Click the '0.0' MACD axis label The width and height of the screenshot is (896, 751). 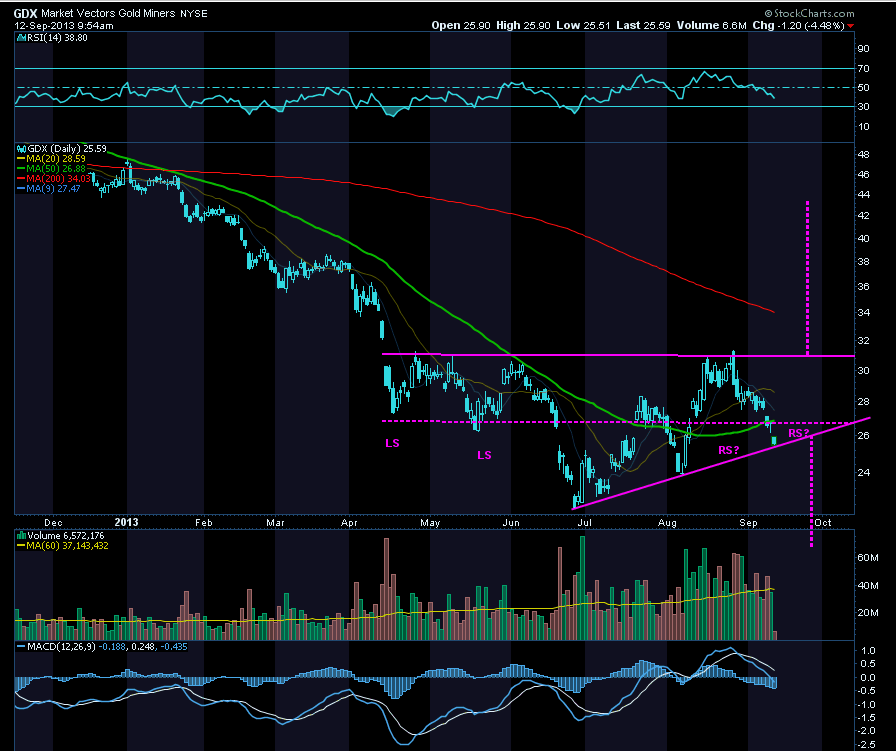[868, 678]
